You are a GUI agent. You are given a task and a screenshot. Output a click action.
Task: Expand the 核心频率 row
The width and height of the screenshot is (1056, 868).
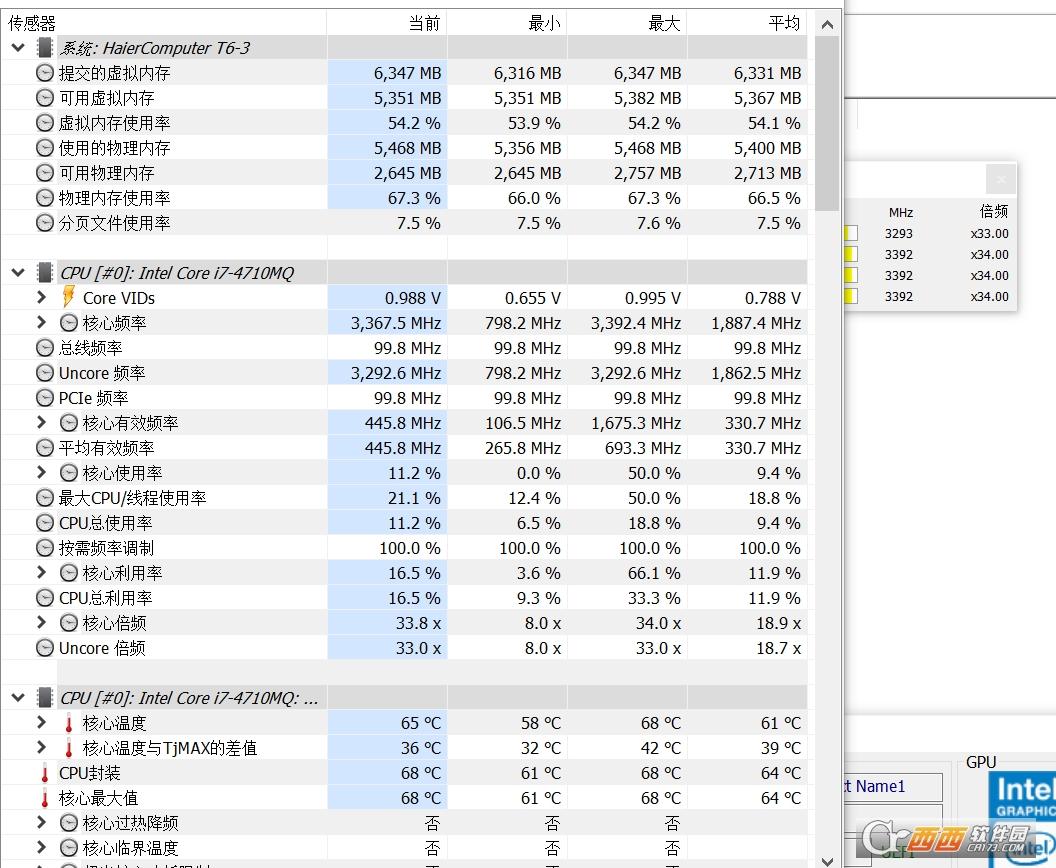pyautogui.click(x=42, y=323)
